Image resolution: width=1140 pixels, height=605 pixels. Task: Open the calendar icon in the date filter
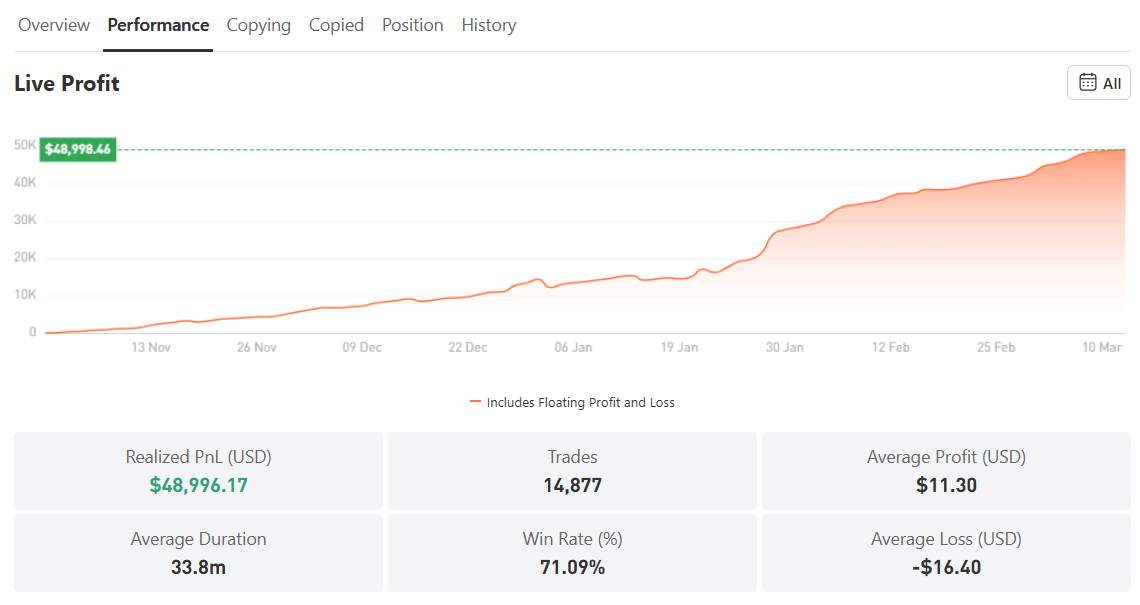click(1089, 83)
